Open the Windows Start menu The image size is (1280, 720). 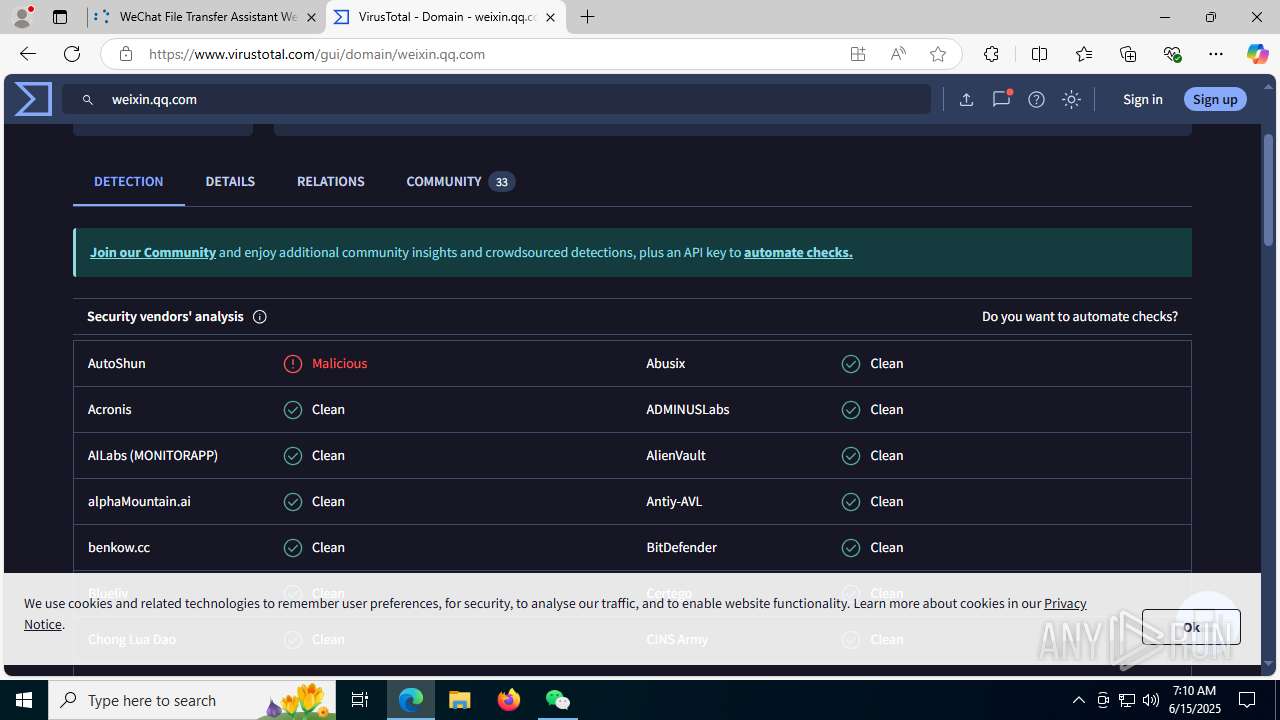tap(24, 700)
